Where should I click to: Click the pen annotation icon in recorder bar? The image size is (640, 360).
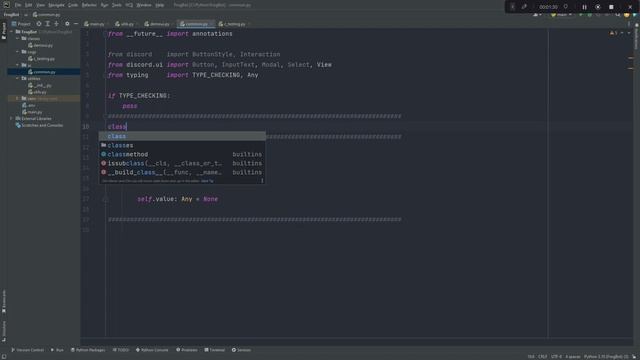pyautogui.click(x=524, y=7)
